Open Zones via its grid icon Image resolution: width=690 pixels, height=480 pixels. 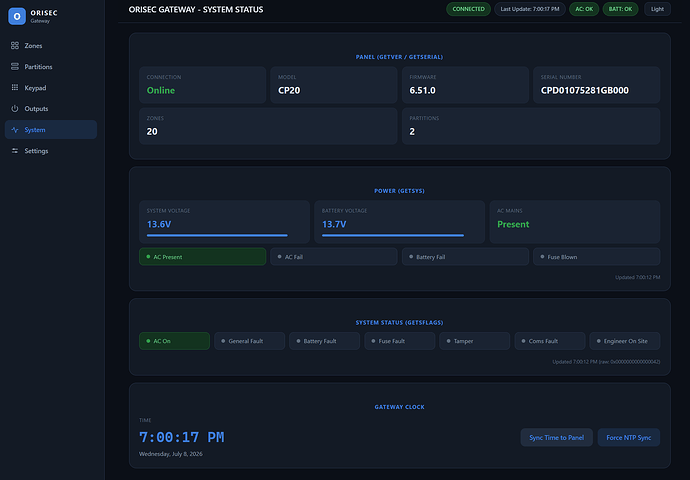15,45
